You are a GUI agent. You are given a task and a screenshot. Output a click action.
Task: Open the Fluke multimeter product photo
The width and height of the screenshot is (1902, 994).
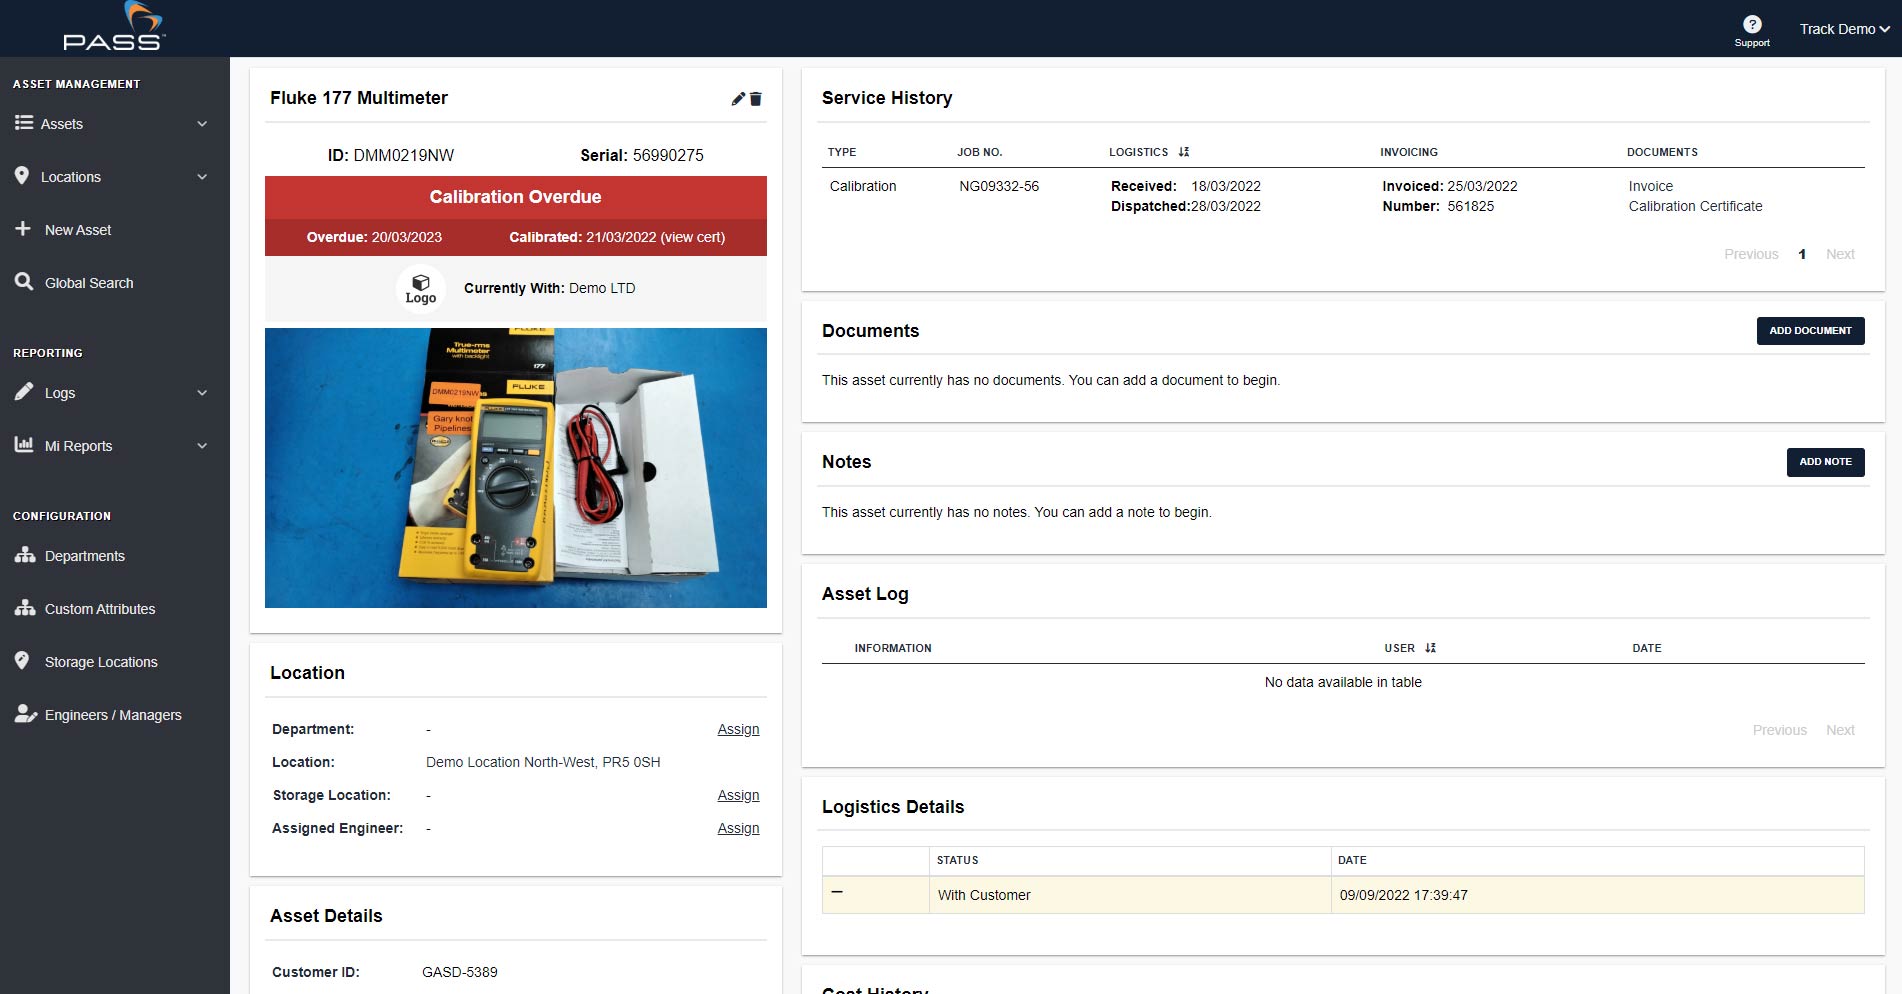click(x=516, y=468)
